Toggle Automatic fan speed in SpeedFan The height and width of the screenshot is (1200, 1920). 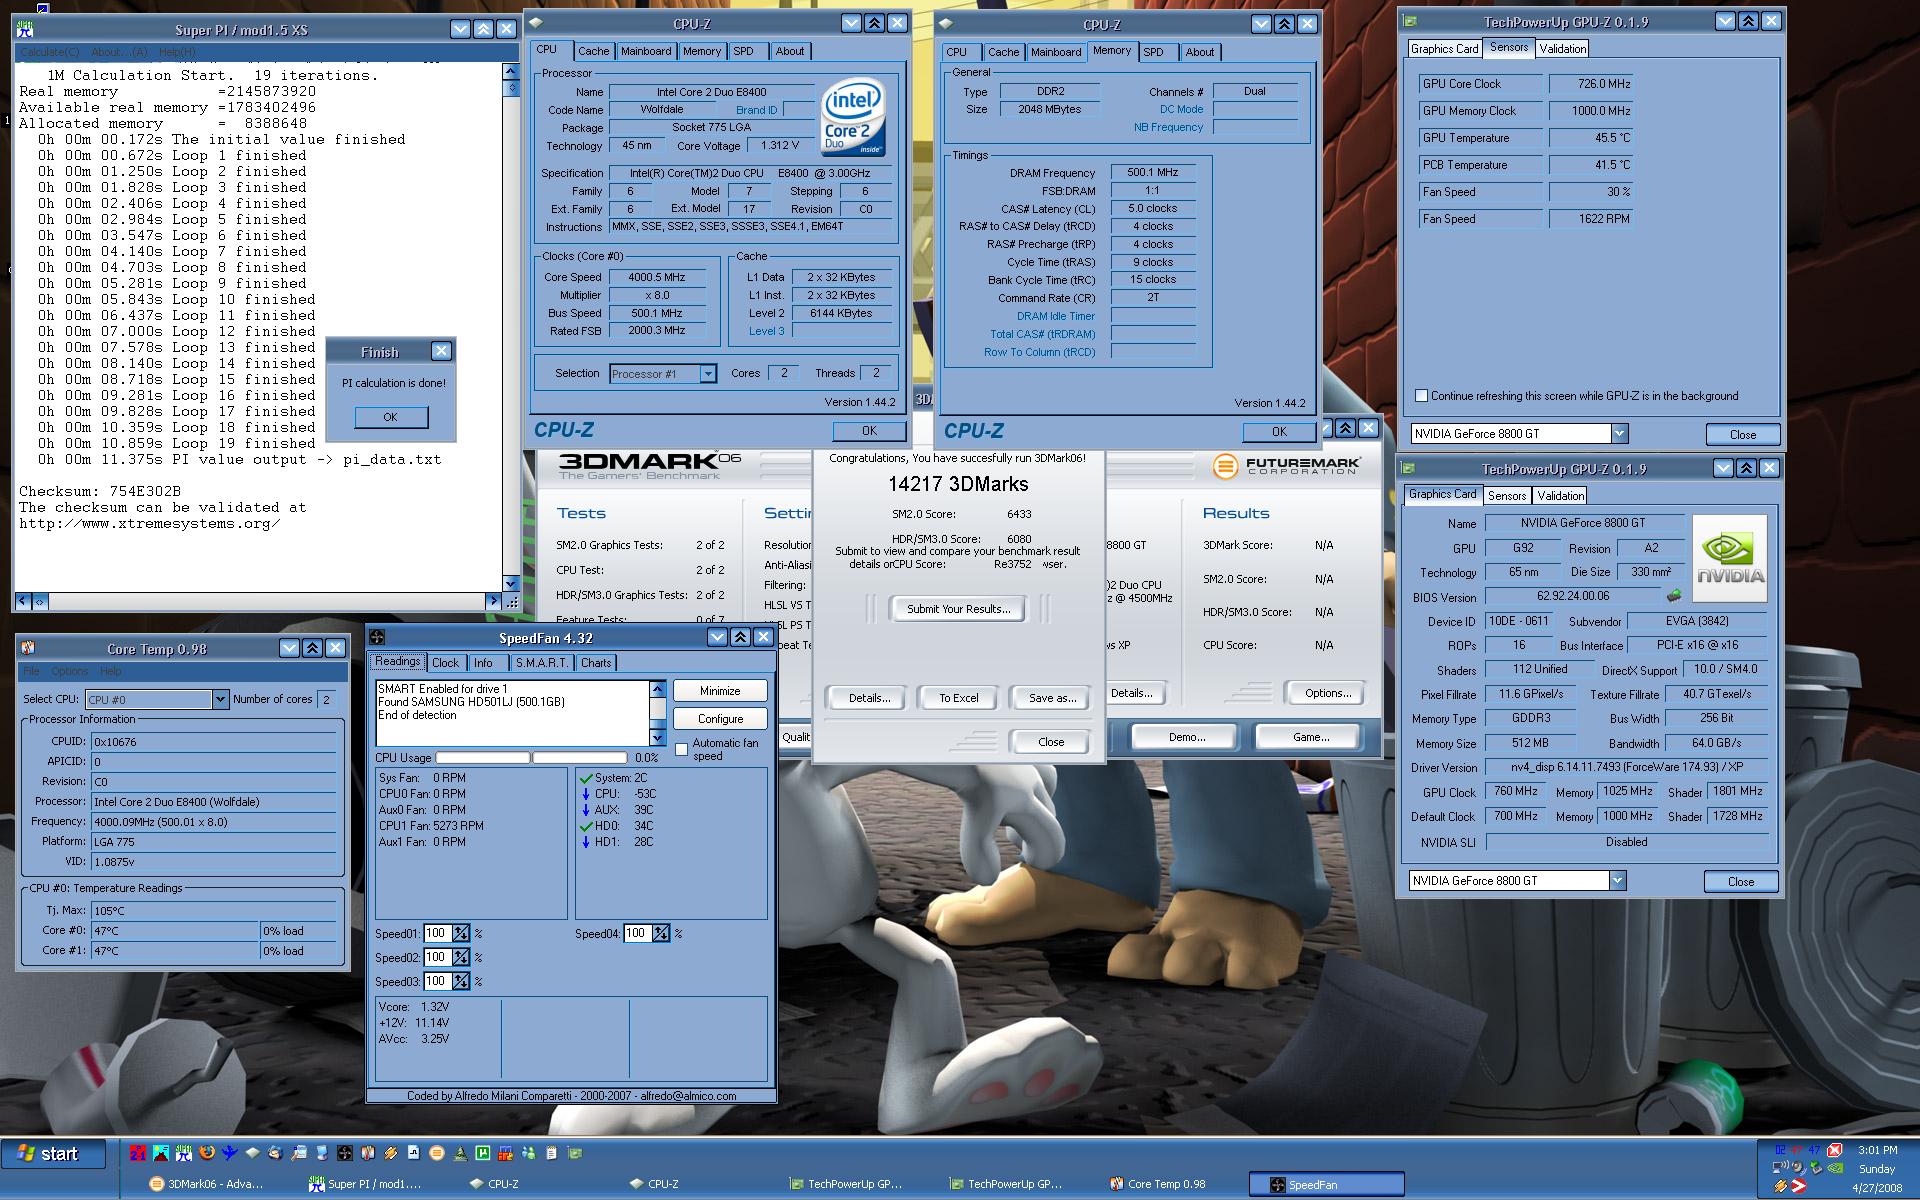(x=681, y=749)
